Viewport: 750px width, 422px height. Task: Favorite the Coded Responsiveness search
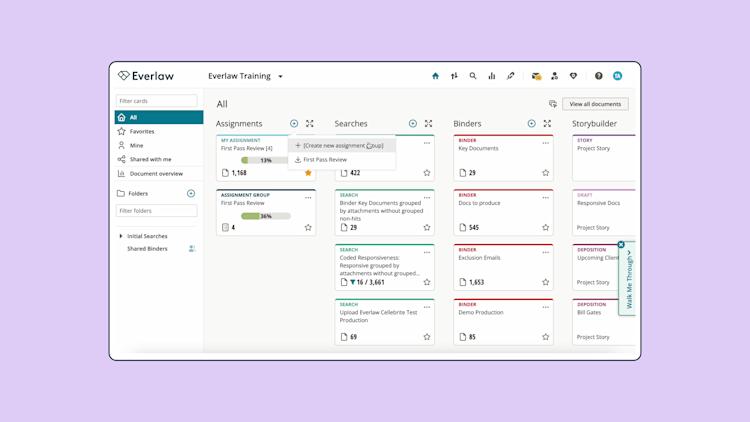coord(427,282)
